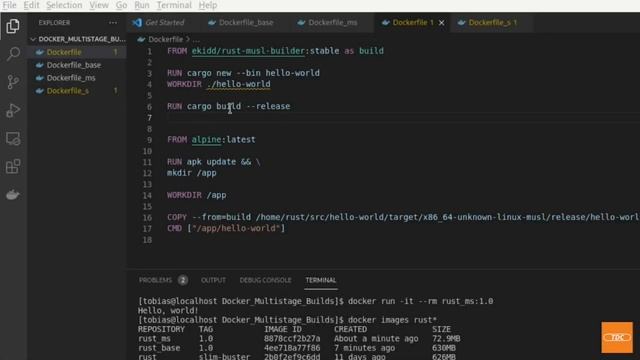Screen dimensions: 640x360
Task: Click 'WORKDIR /app' on line 14
Action: tap(196, 195)
